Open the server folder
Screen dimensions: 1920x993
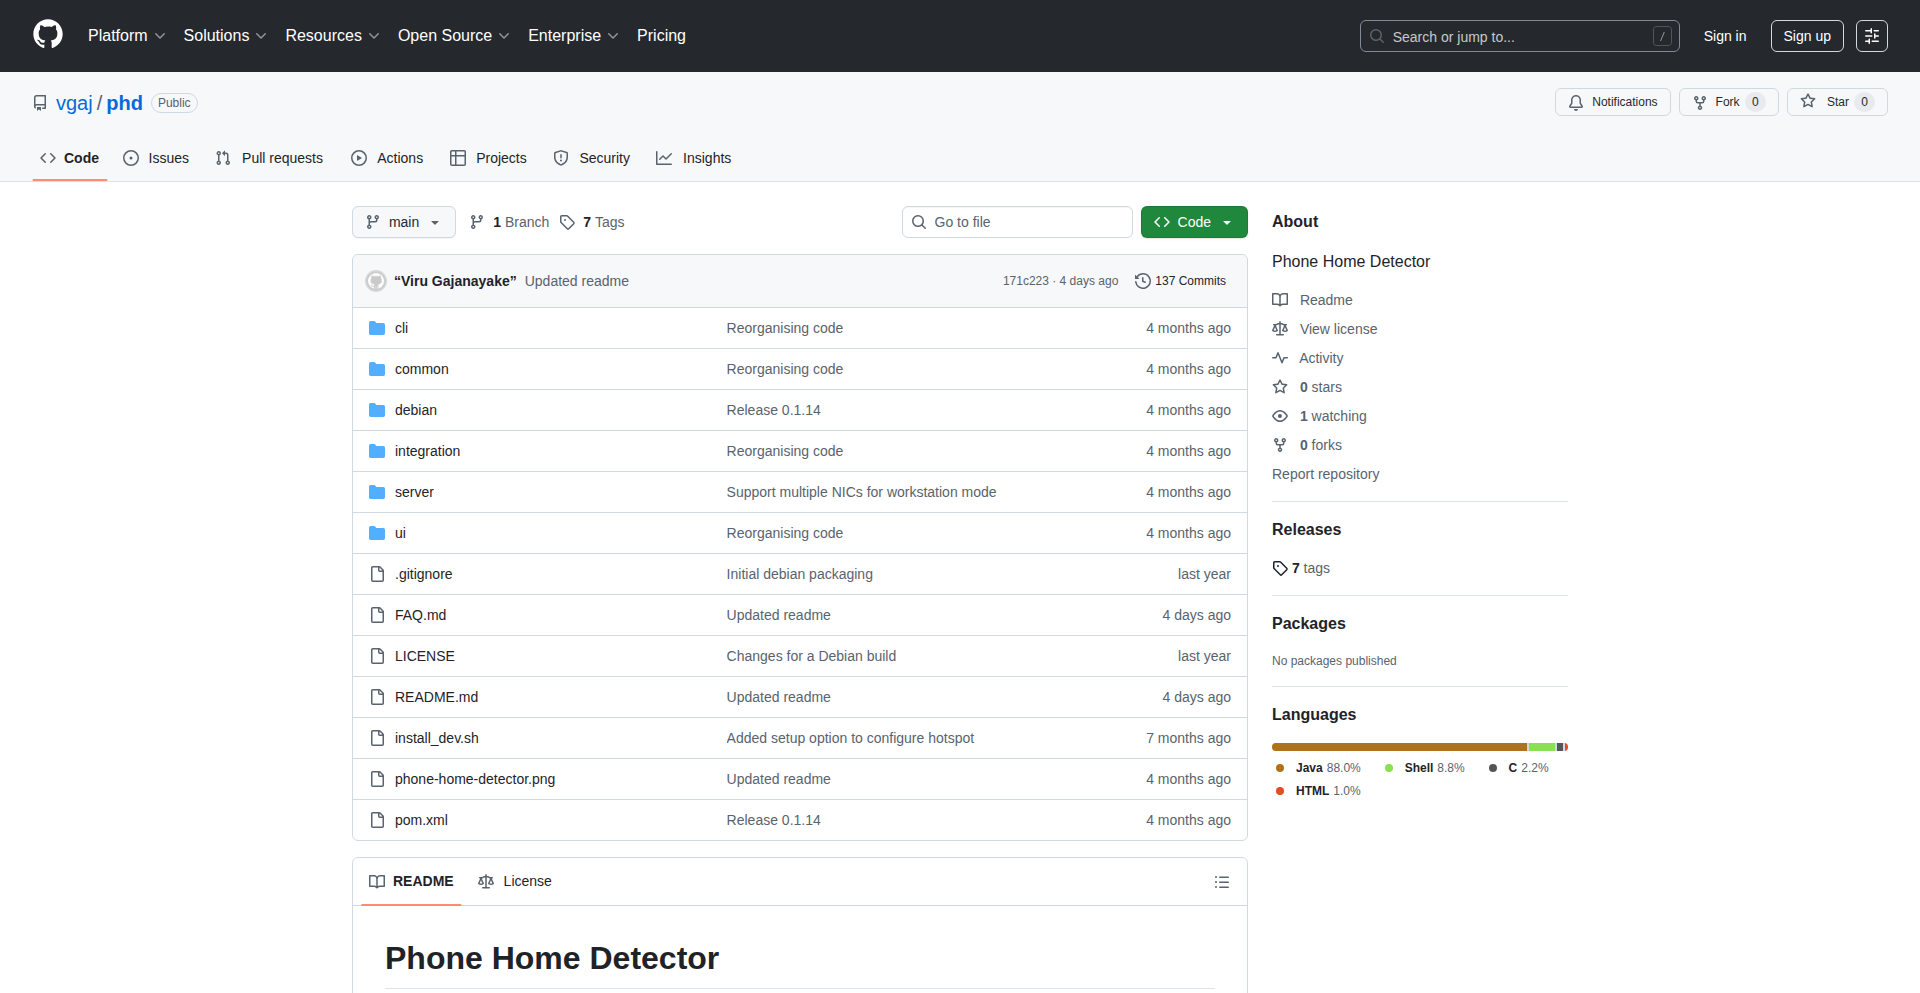pyautogui.click(x=414, y=492)
